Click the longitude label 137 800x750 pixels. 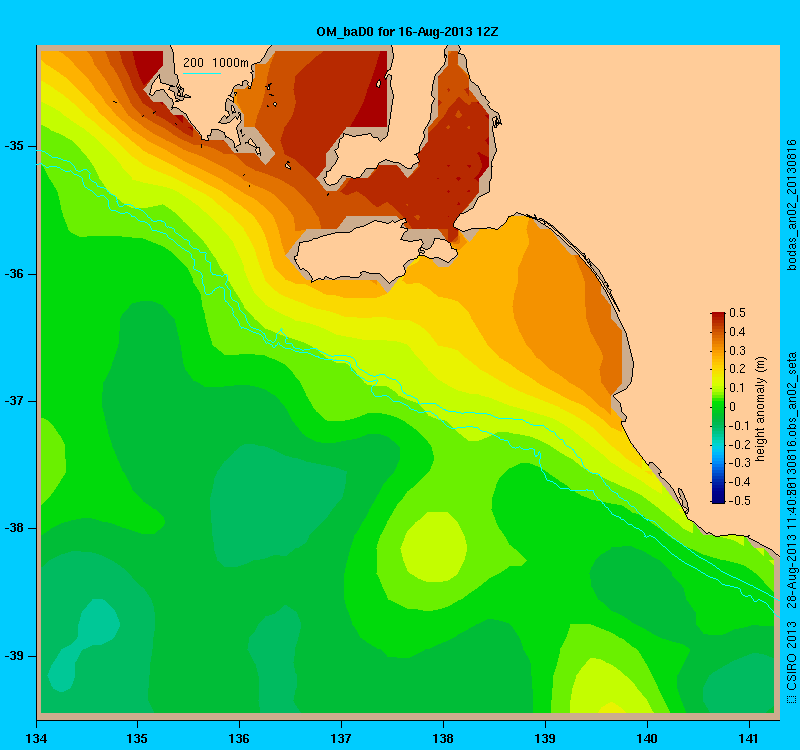[341, 738]
